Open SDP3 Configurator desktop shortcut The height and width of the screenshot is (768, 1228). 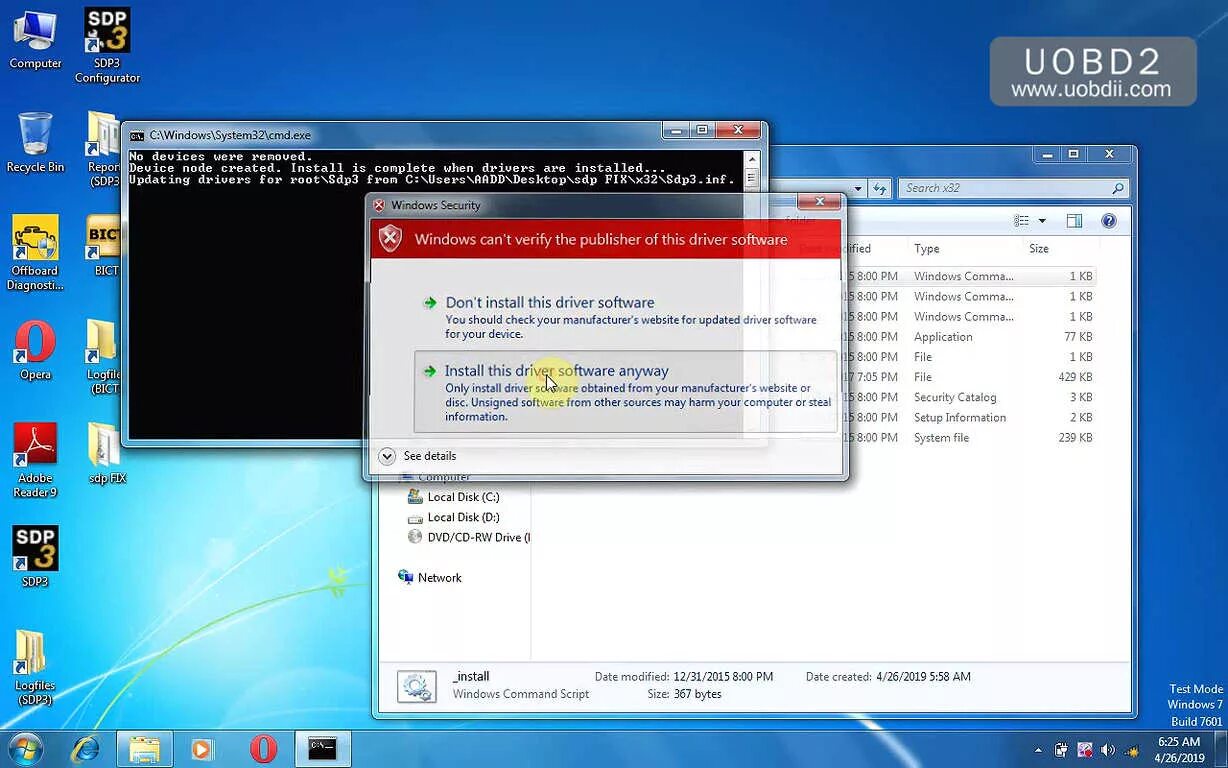107,46
